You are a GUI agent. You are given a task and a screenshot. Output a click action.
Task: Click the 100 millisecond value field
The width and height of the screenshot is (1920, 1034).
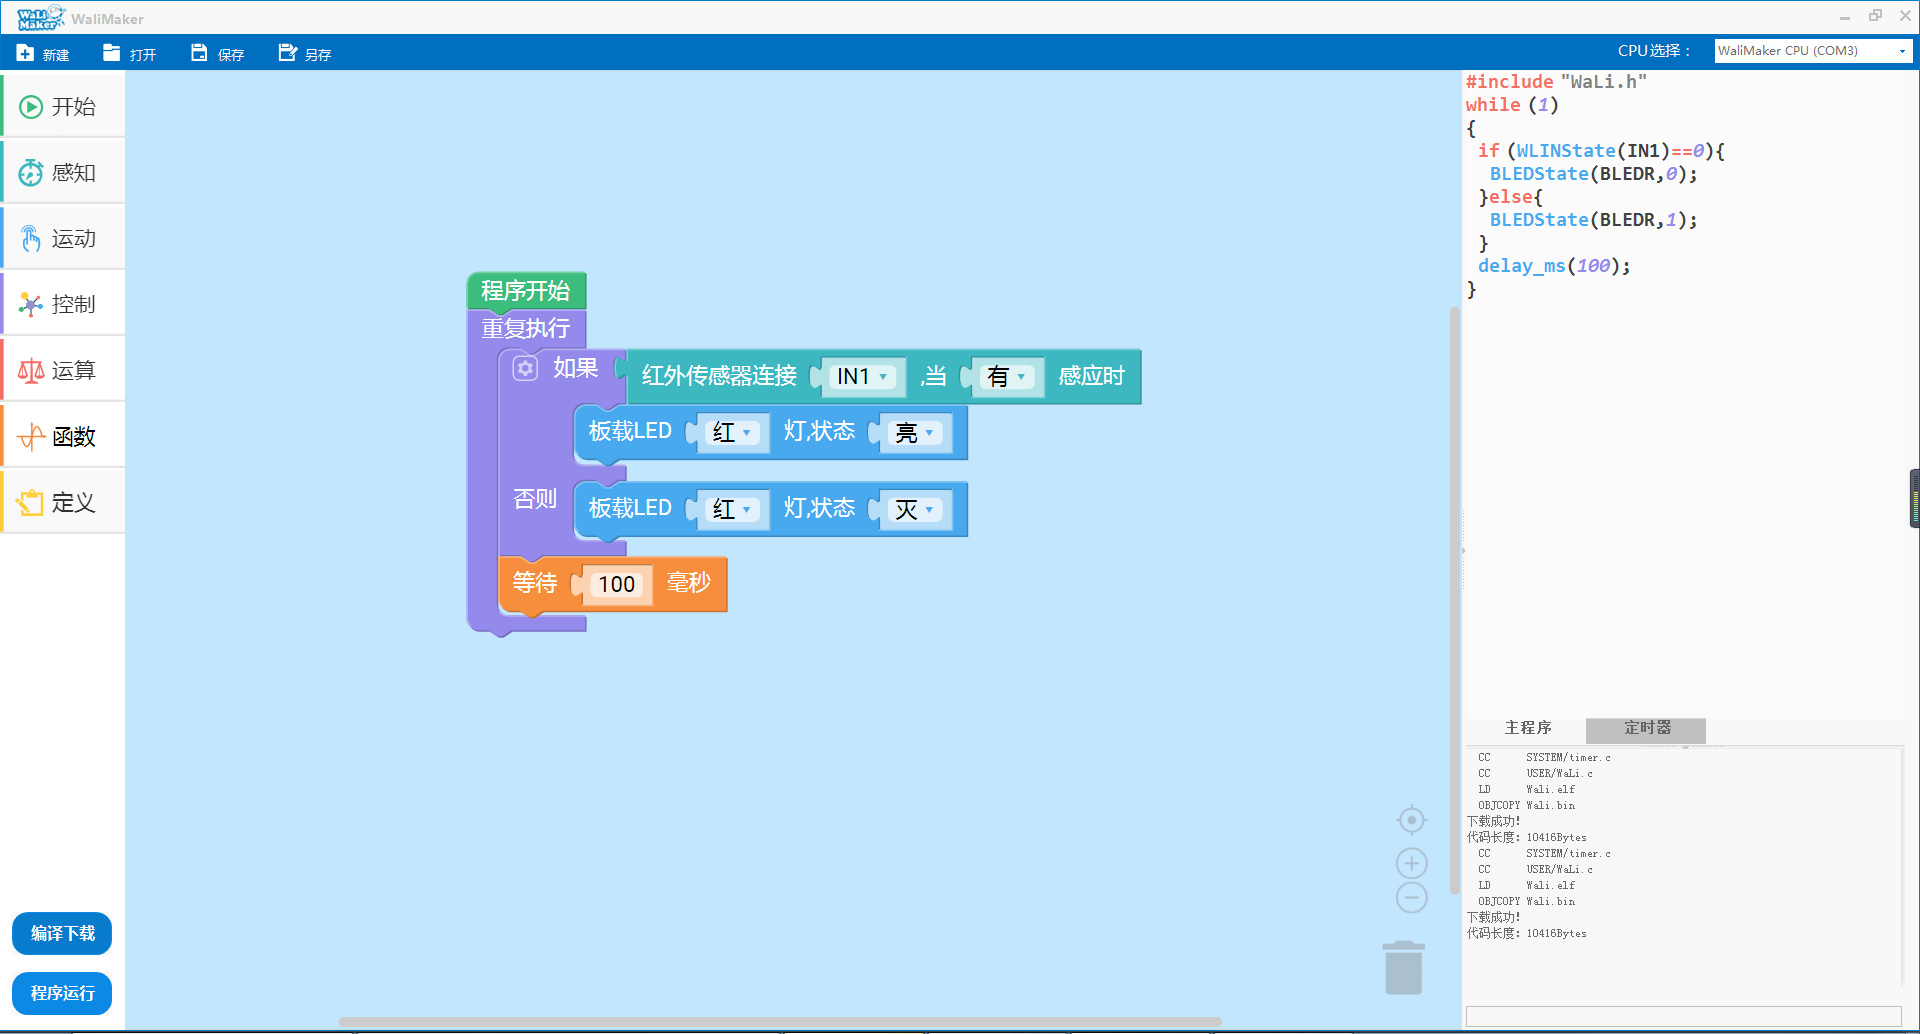coord(616,584)
